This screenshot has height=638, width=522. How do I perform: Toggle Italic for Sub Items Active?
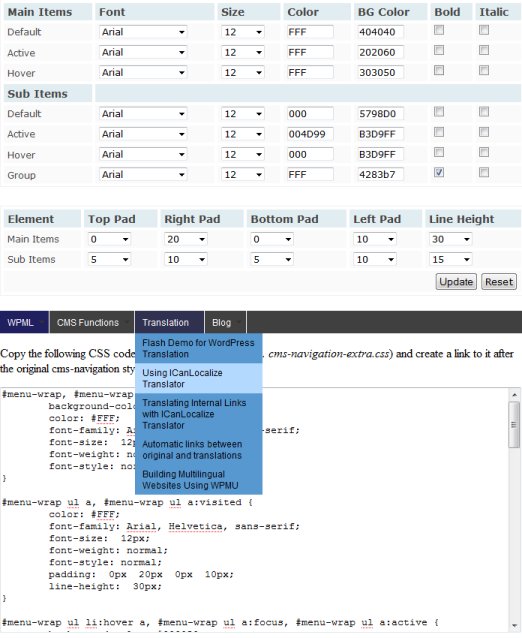click(484, 132)
